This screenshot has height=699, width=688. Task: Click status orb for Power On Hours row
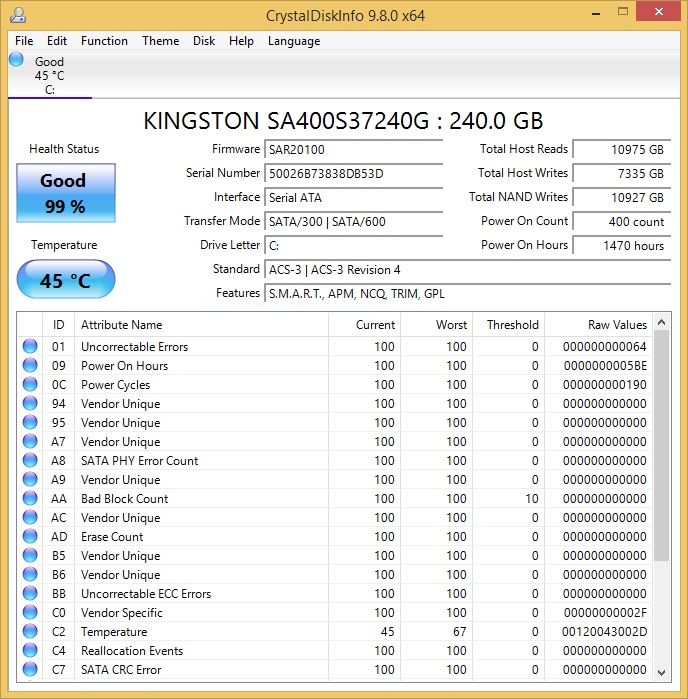pyautogui.click(x=30, y=365)
